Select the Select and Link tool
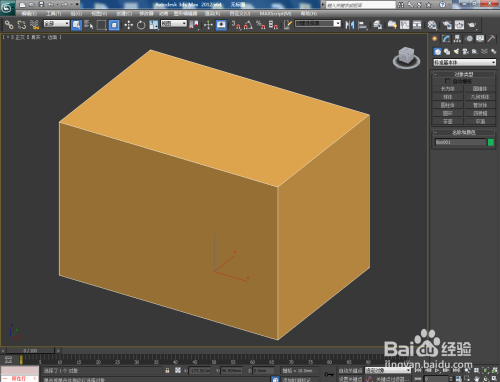Screen dimensions: 500x382 point(9,25)
